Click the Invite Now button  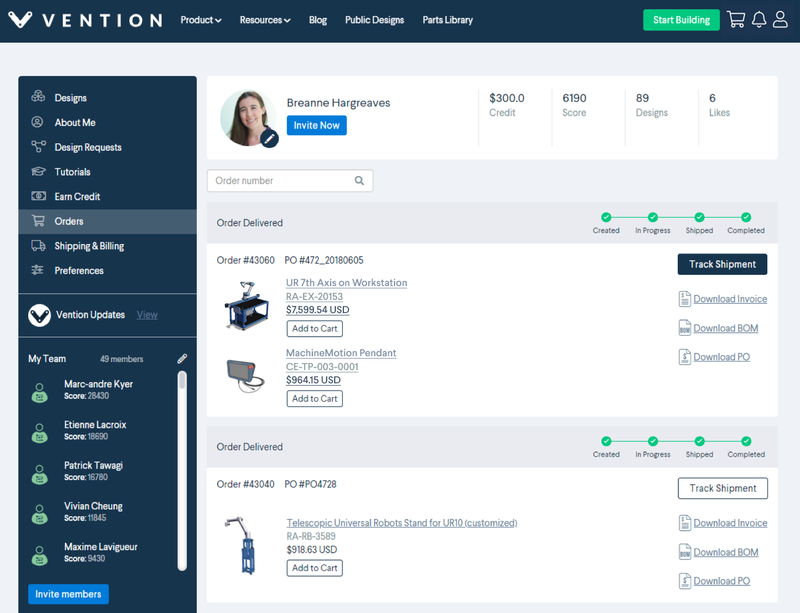316,125
